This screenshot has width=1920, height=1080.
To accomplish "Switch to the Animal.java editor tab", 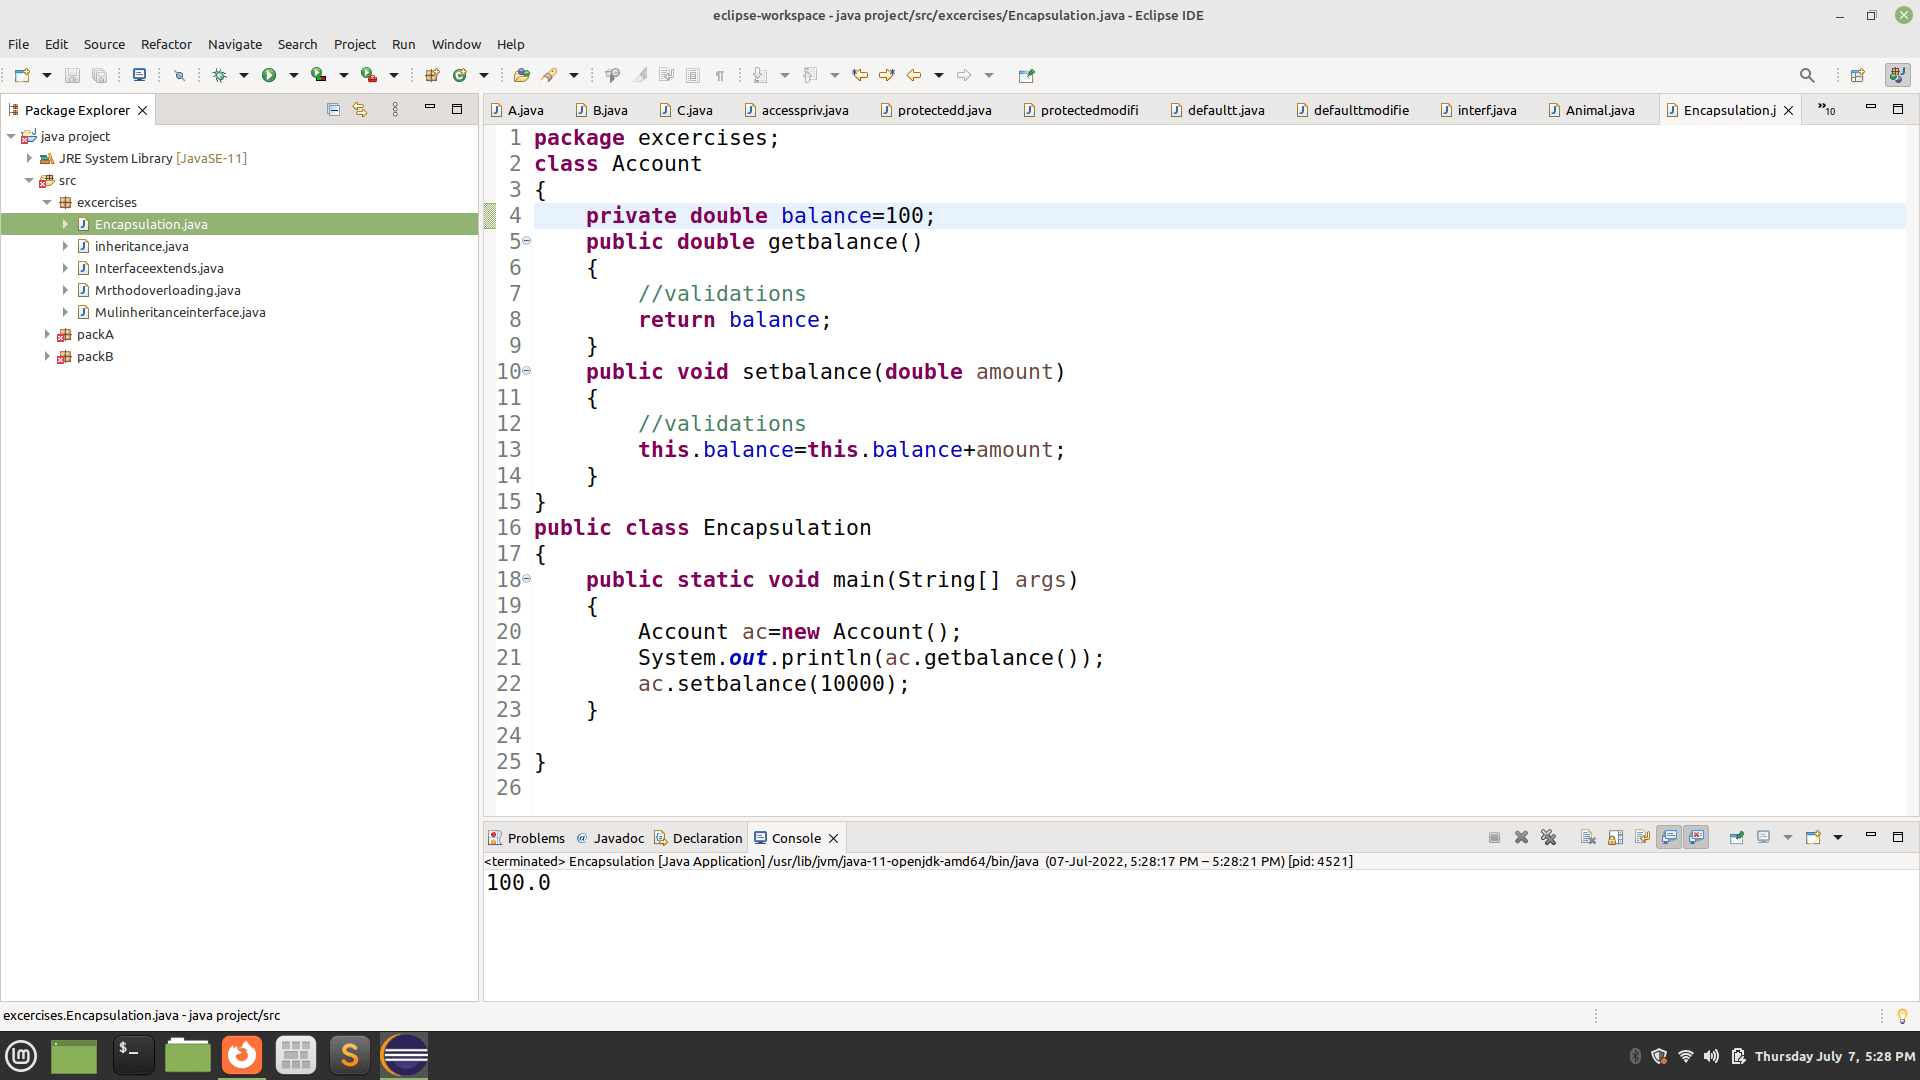I will point(1599,110).
